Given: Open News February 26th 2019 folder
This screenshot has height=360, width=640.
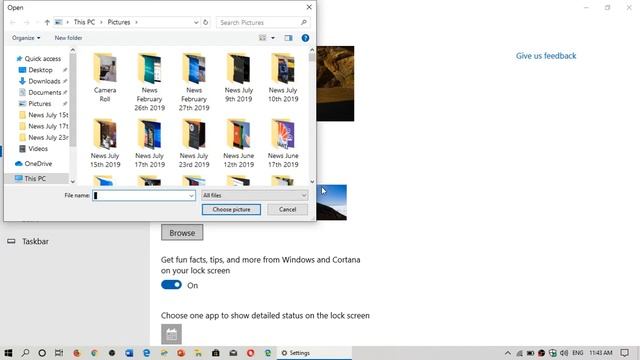Looking at the screenshot, I should (x=149, y=82).
